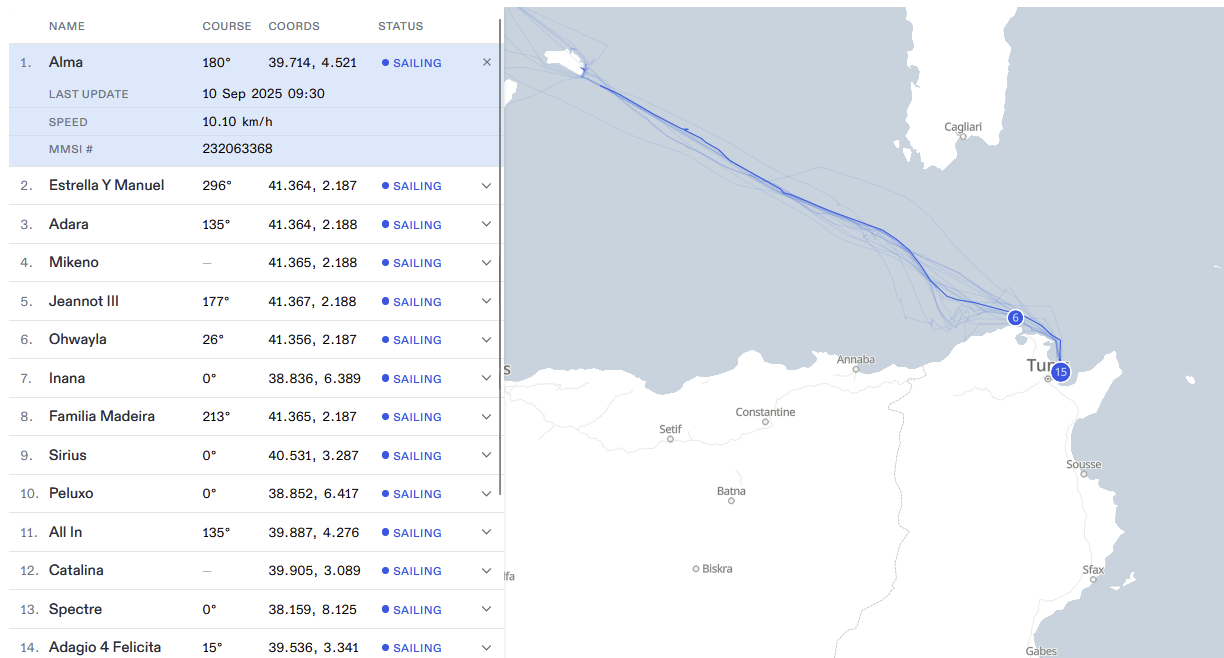Expand the Catalina row chevron

point(487,571)
